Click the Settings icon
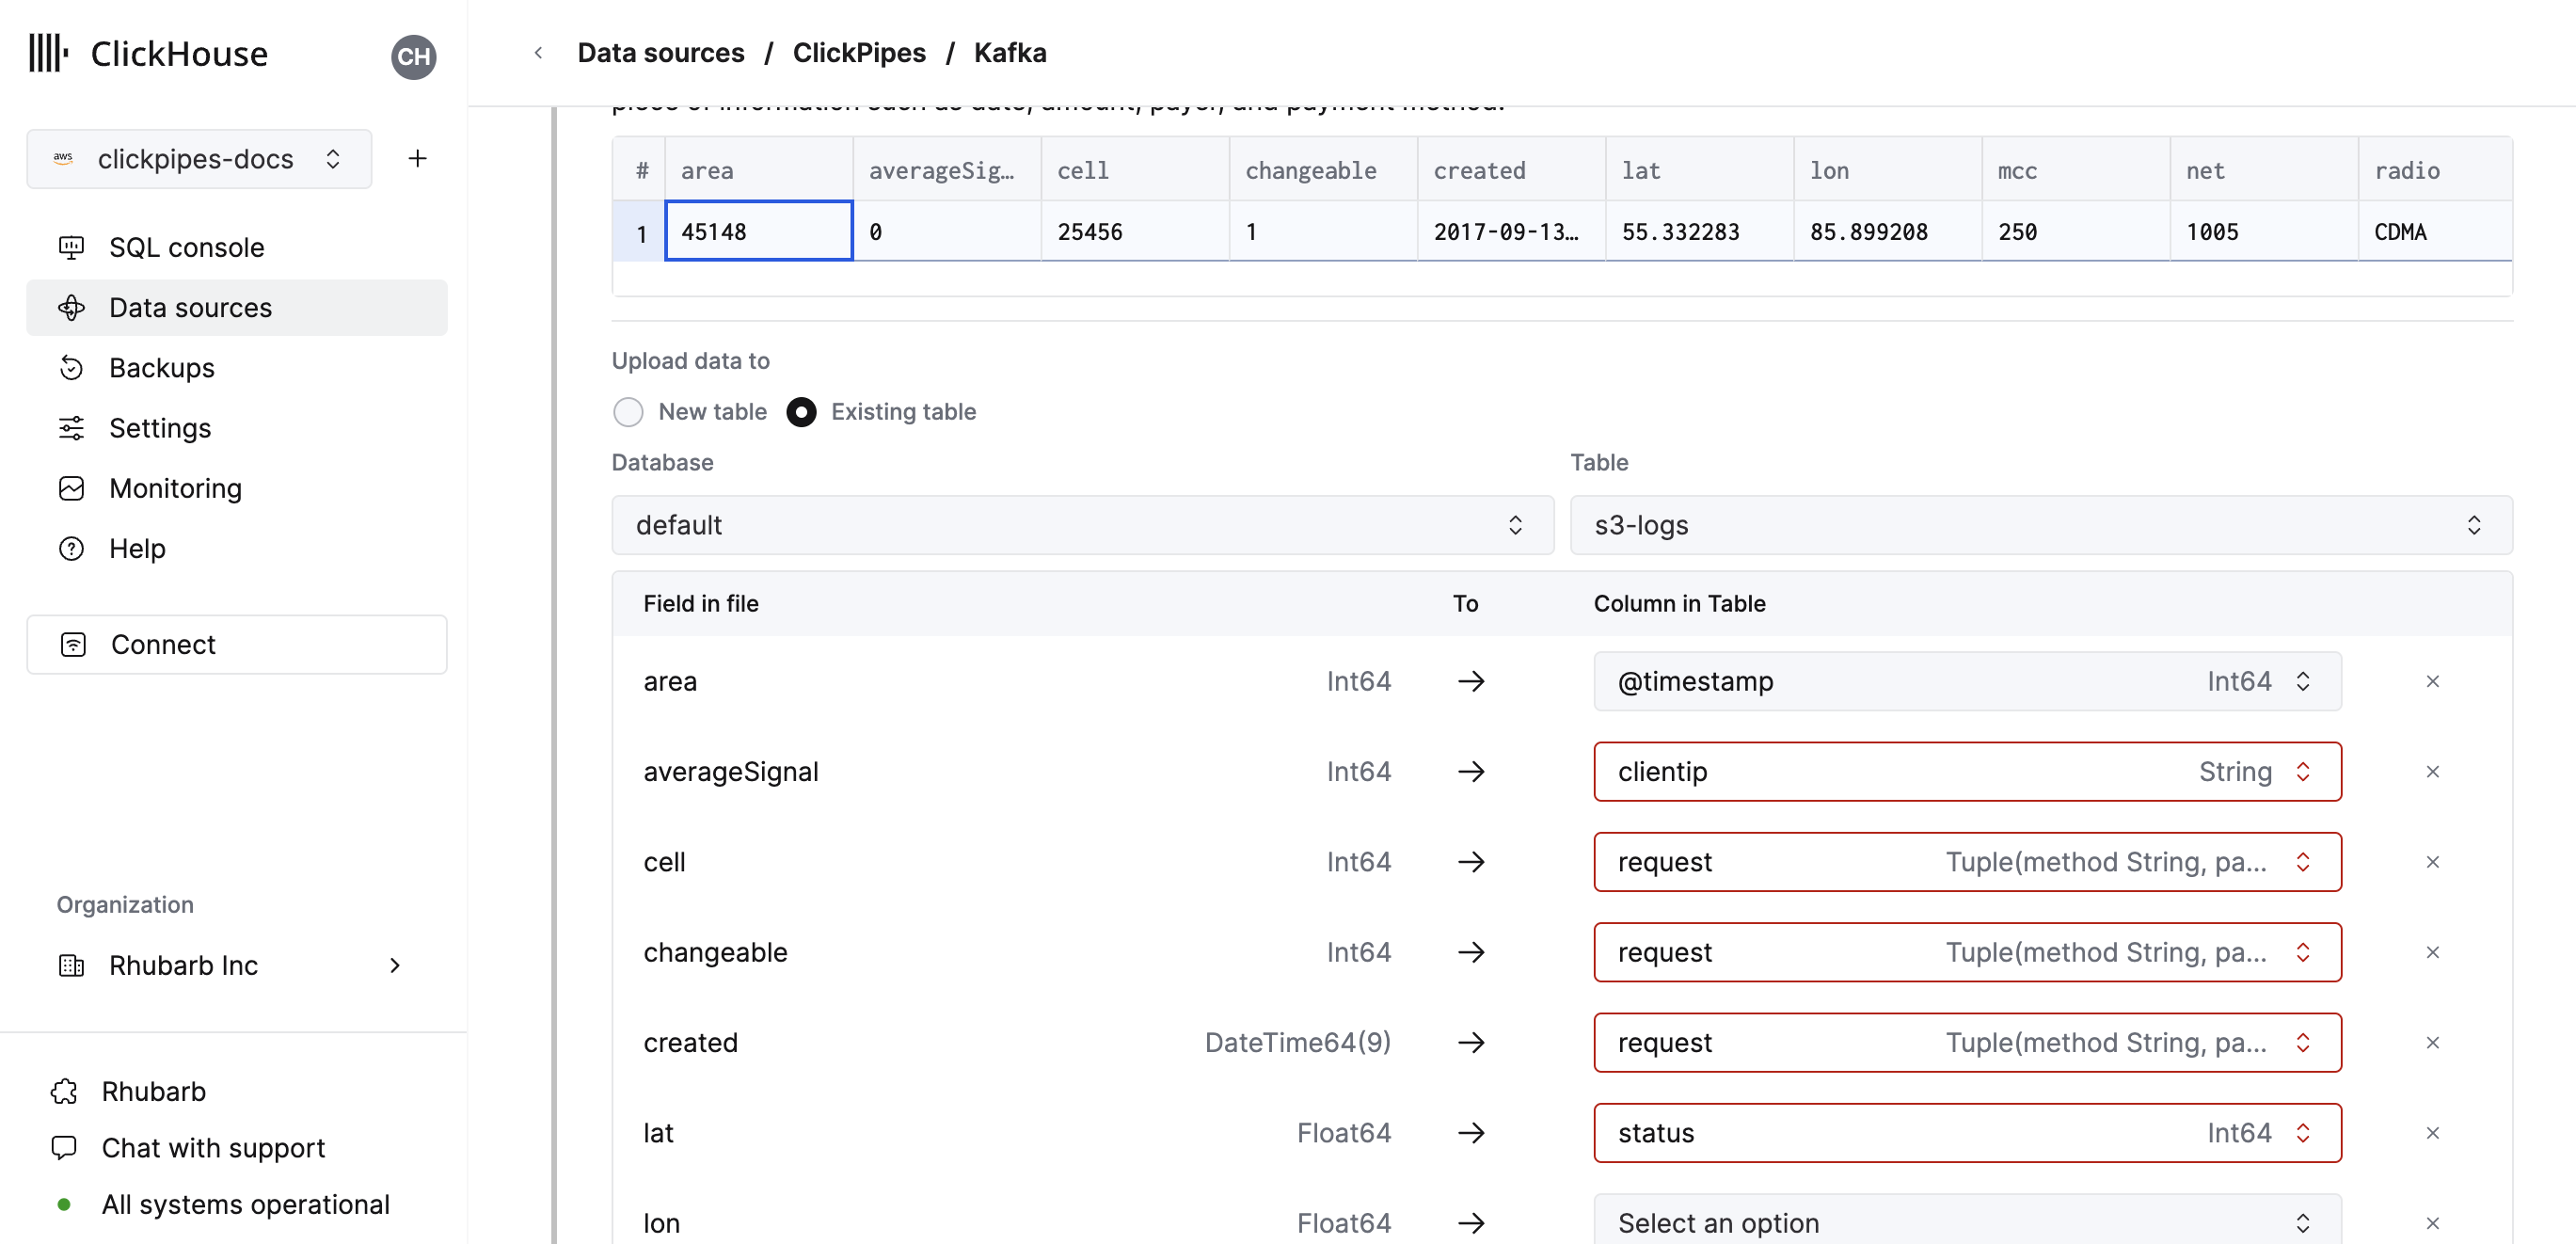This screenshot has width=2576, height=1244. [x=72, y=427]
